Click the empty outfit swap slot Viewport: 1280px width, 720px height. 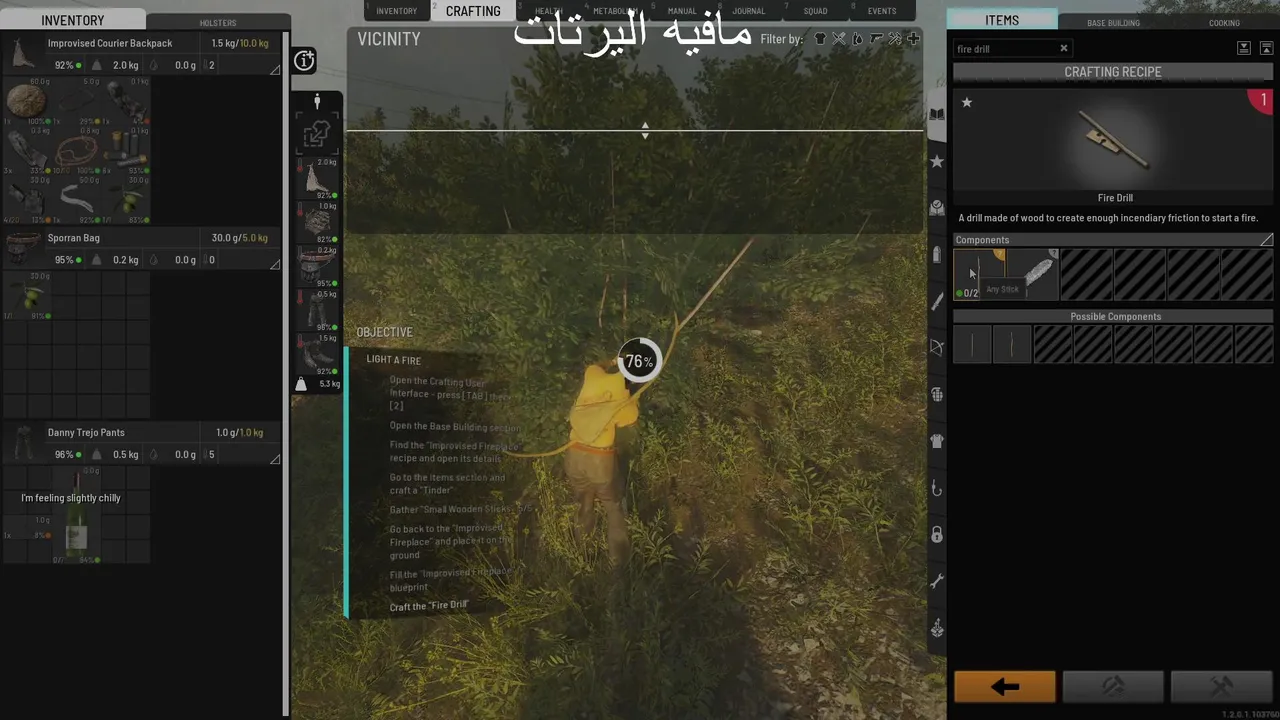[x=317, y=134]
